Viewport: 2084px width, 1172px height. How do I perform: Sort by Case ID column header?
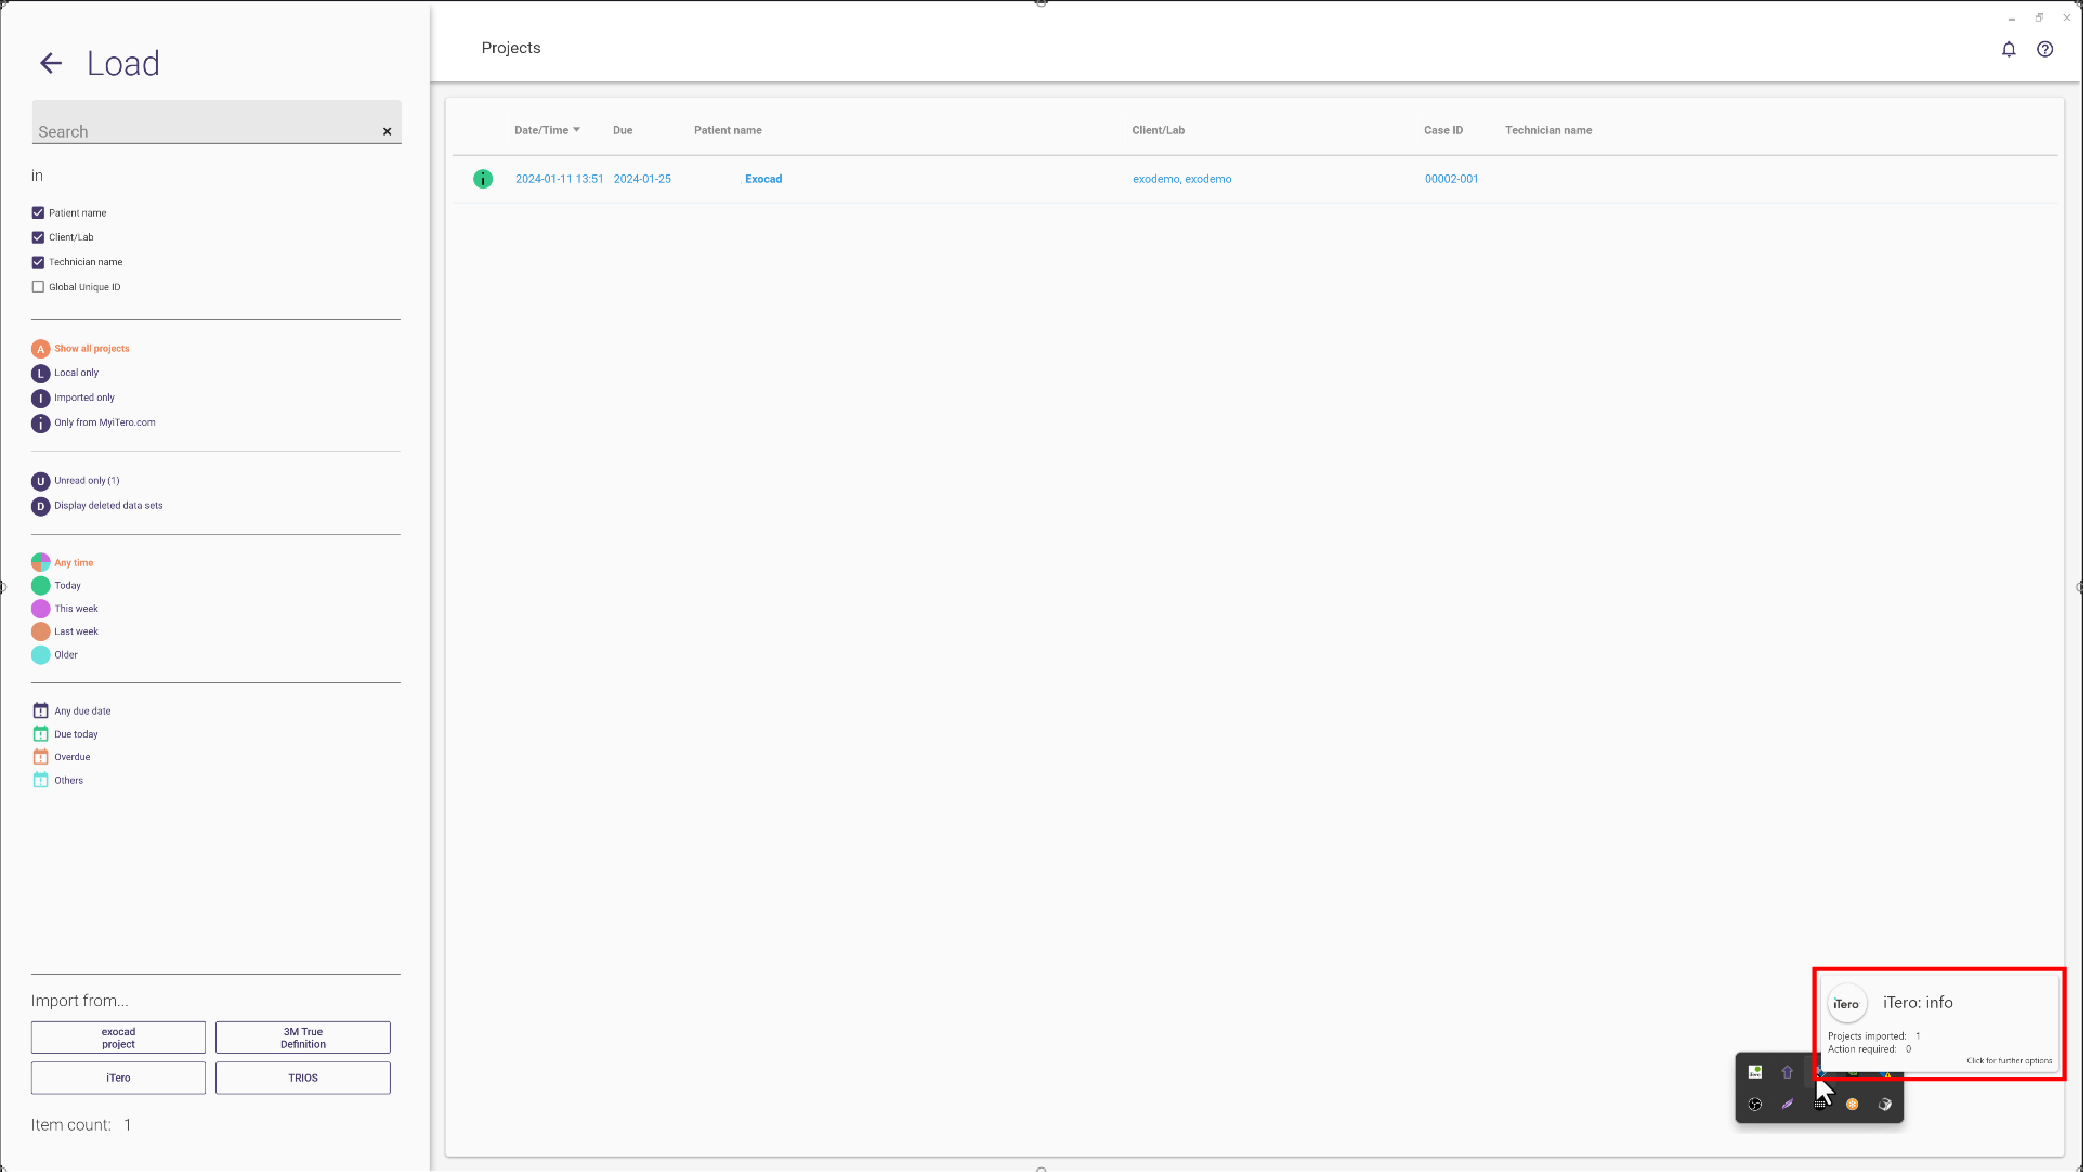(1443, 130)
